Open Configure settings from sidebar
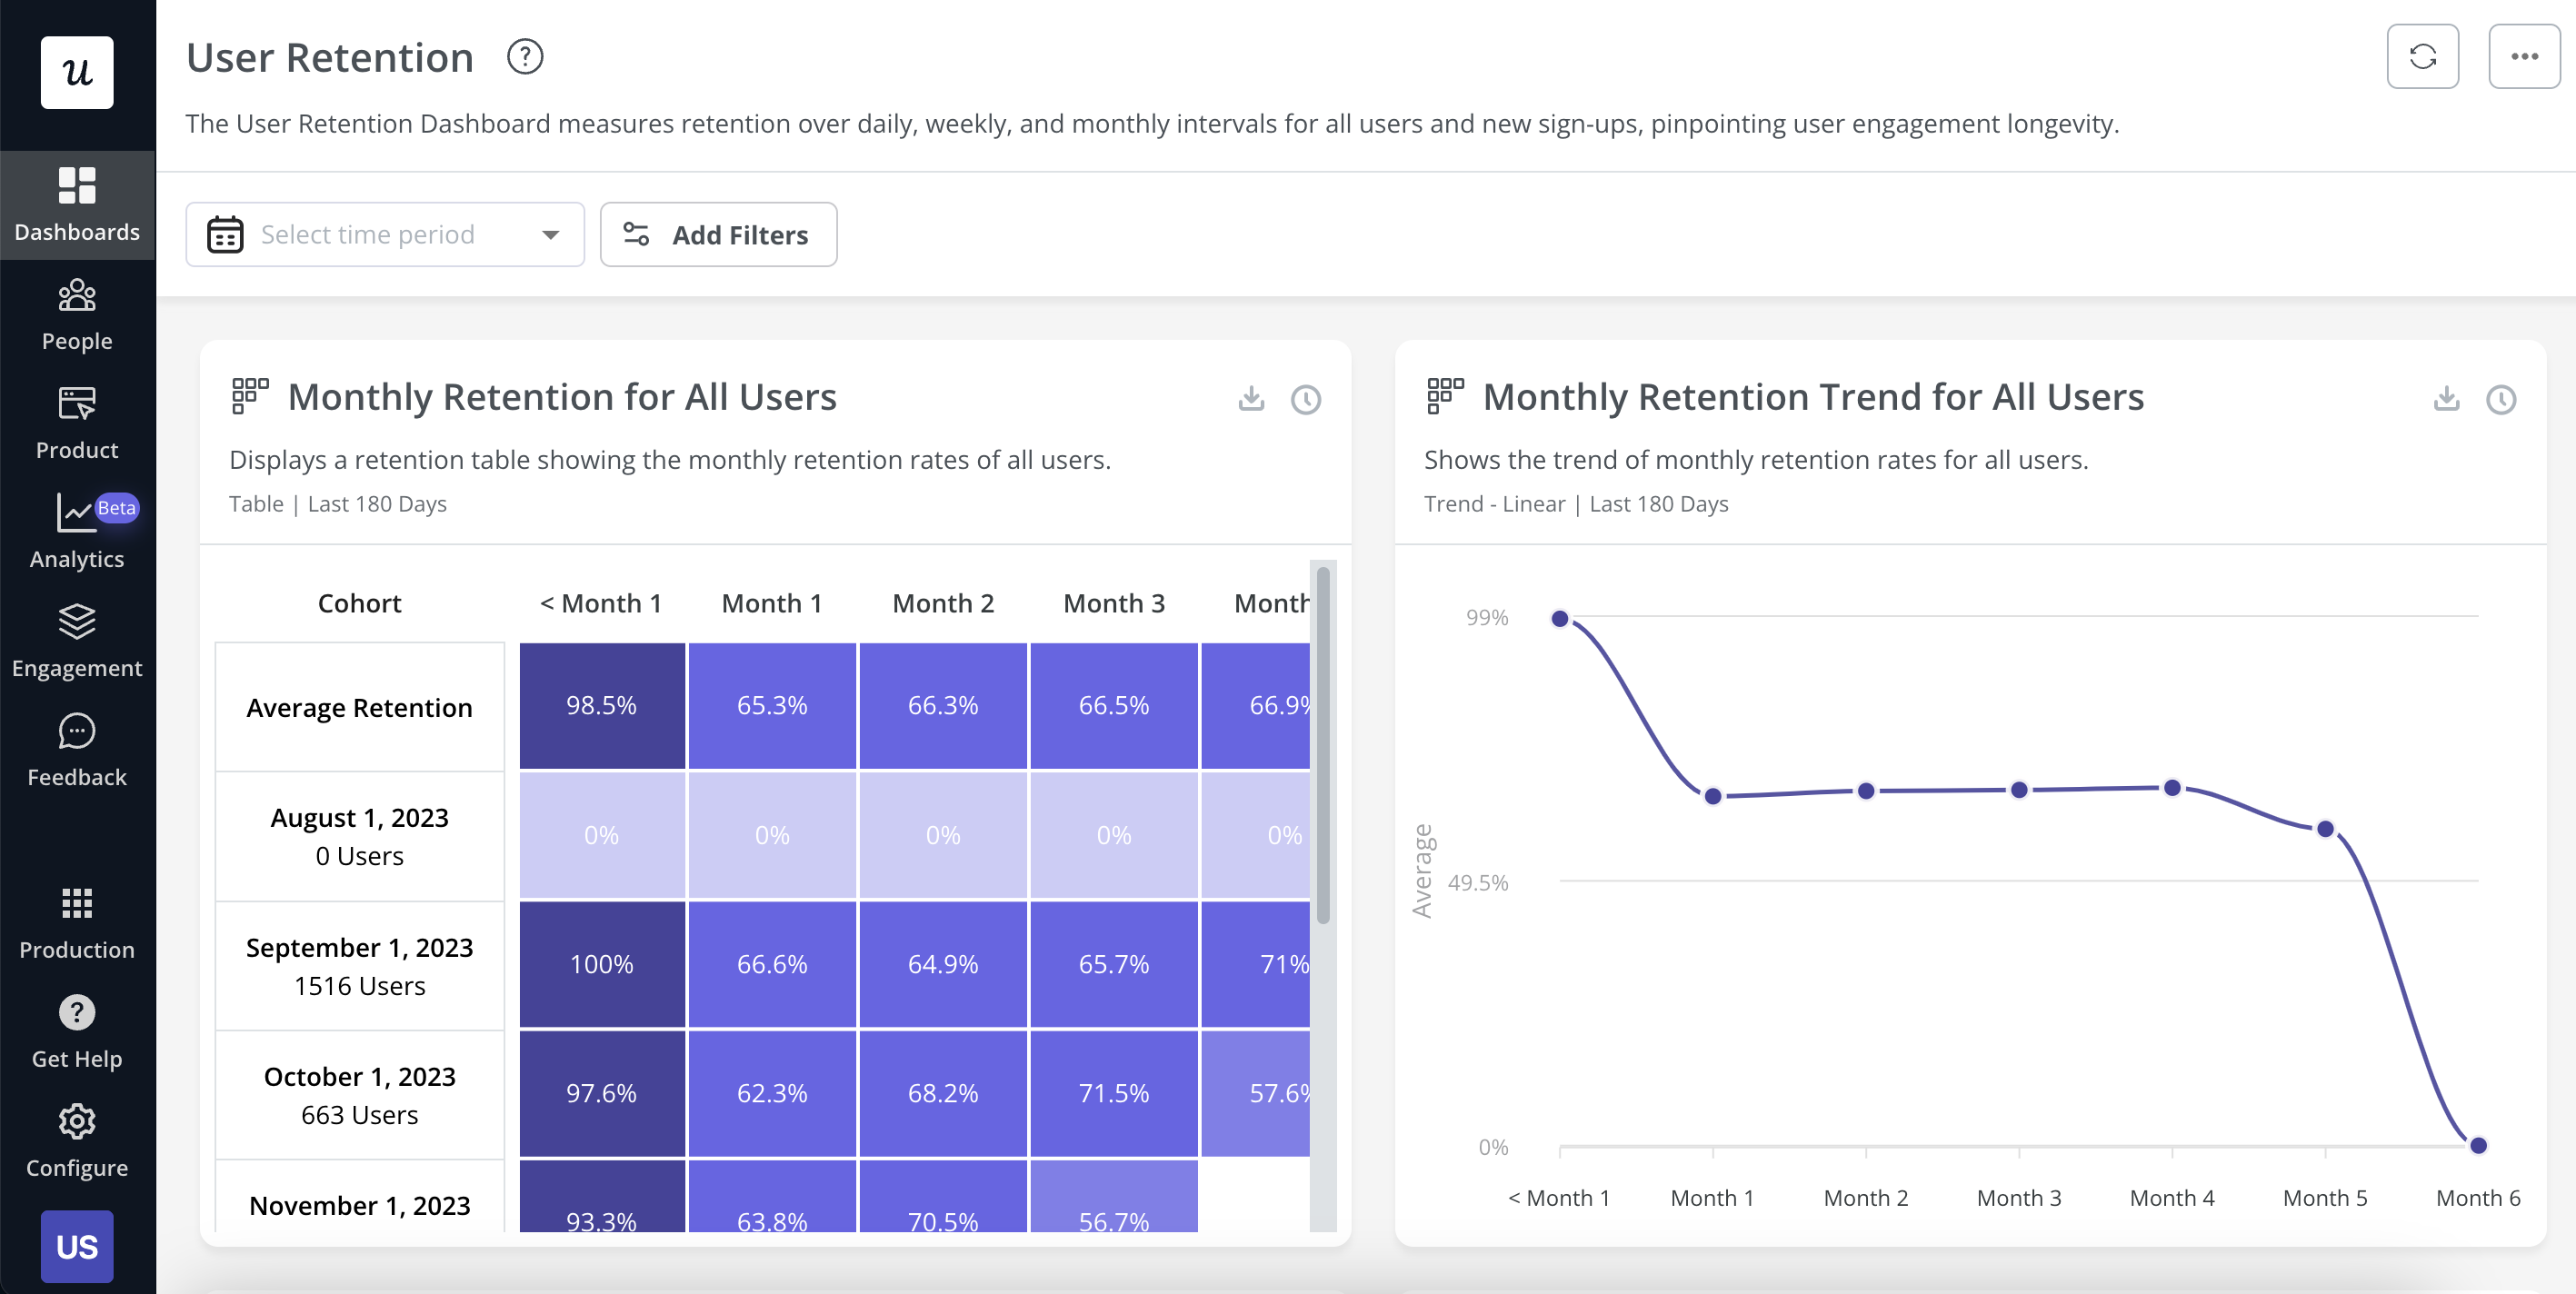Screen dimensions: 2576x1294 77,1140
